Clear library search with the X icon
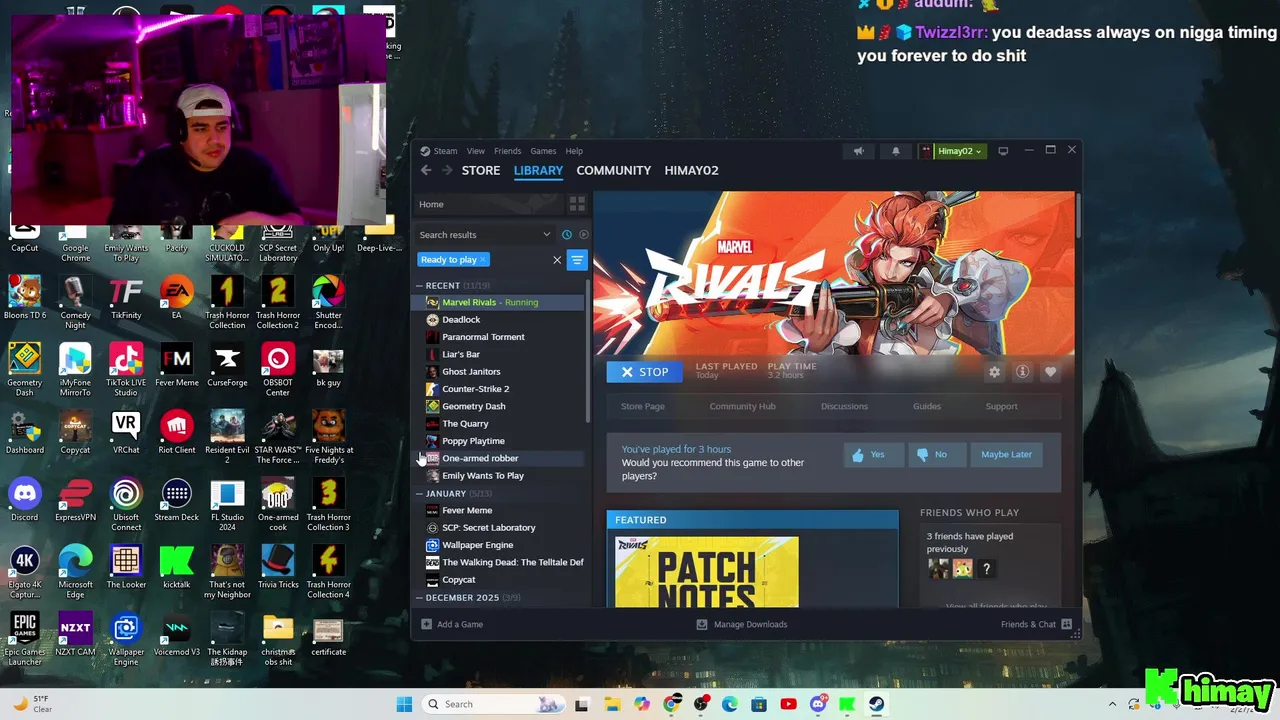Image resolution: width=1280 pixels, height=720 pixels. [x=557, y=260]
